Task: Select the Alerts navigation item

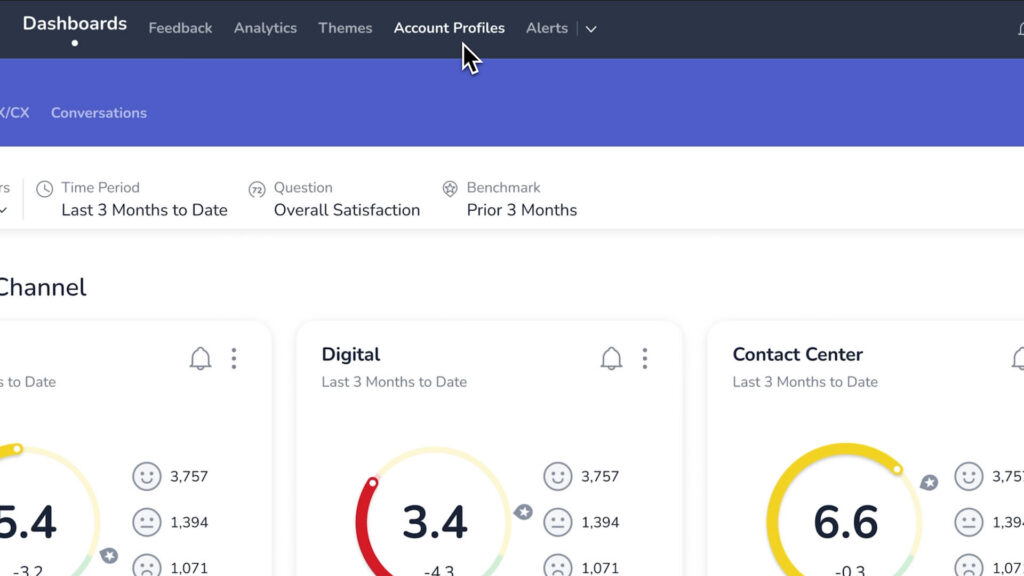Action: [547, 28]
